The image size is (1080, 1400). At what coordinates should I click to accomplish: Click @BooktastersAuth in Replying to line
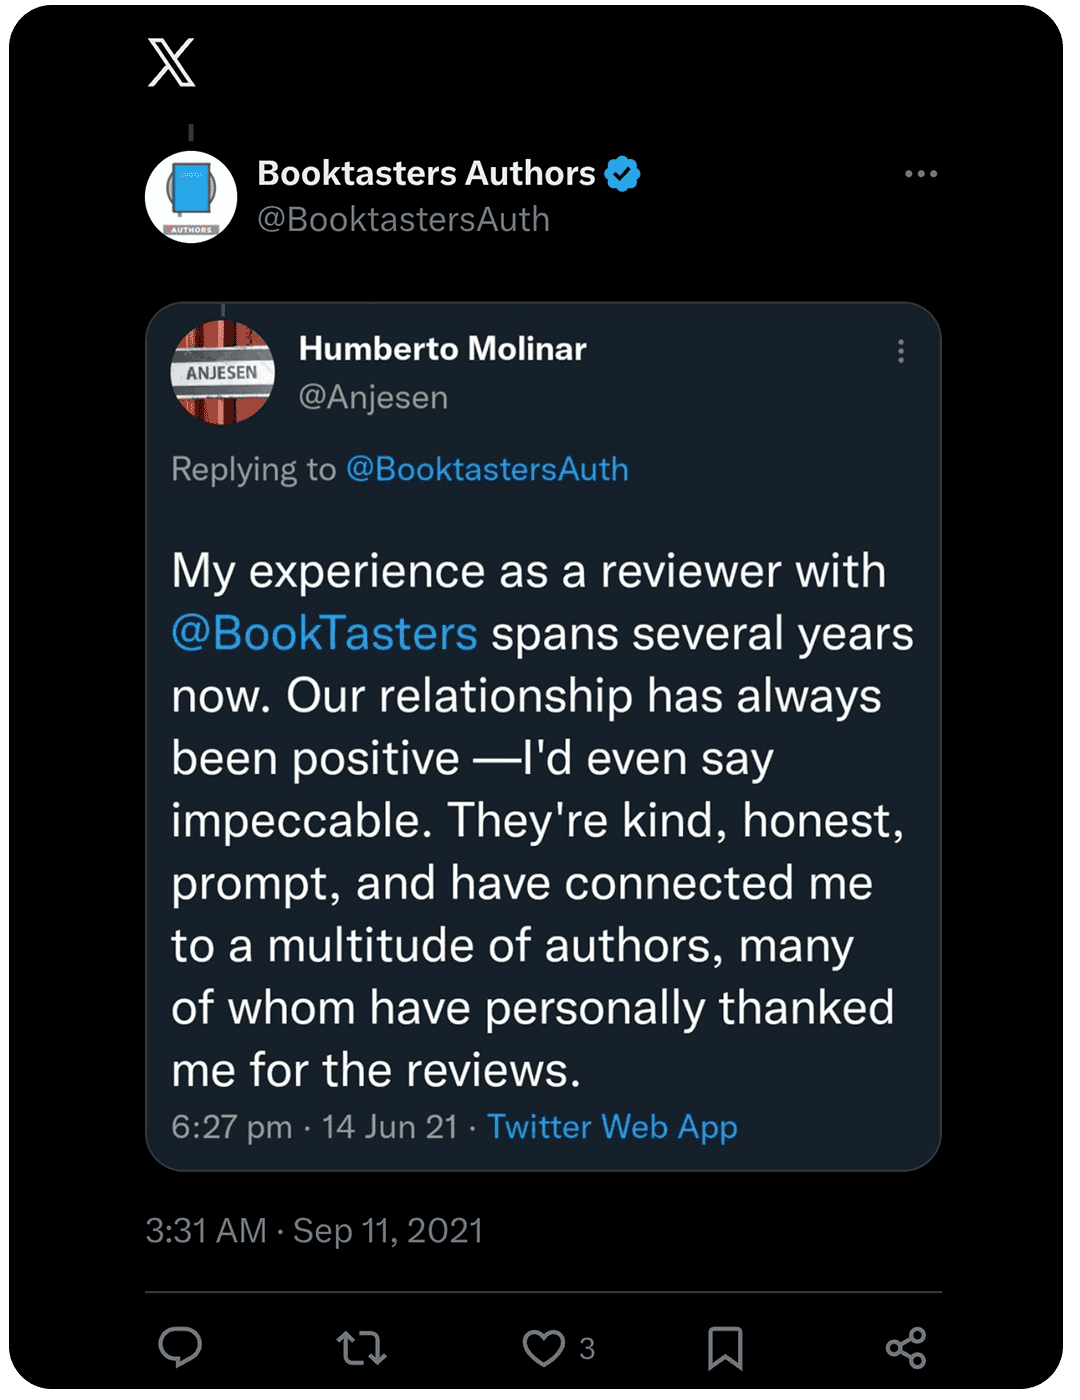pos(487,469)
